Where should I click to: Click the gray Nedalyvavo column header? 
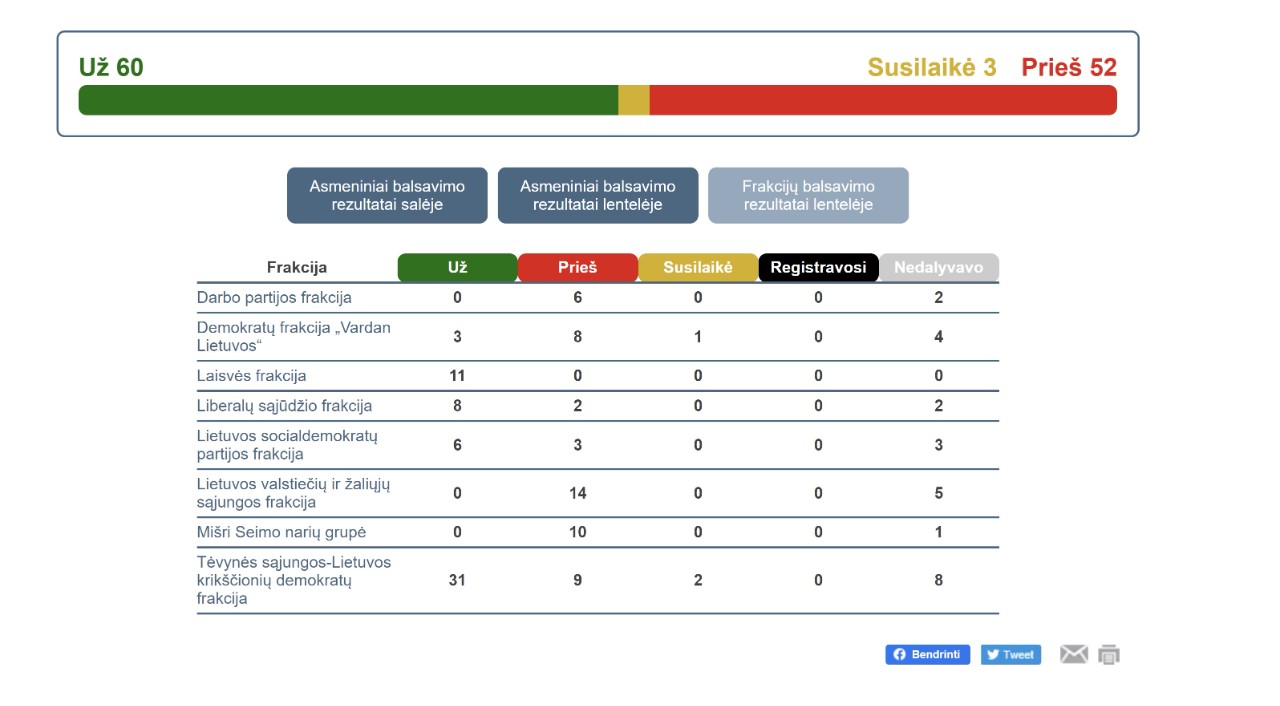click(x=938, y=268)
